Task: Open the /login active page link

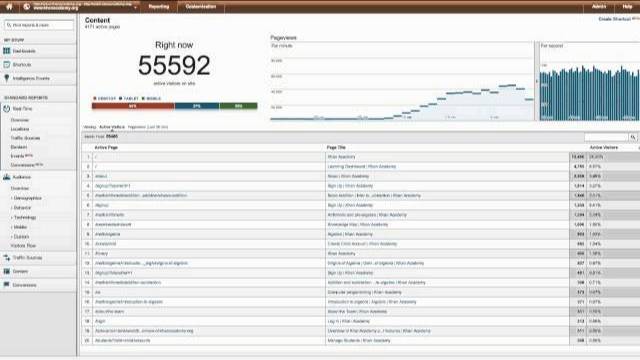Action: coord(100,321)
